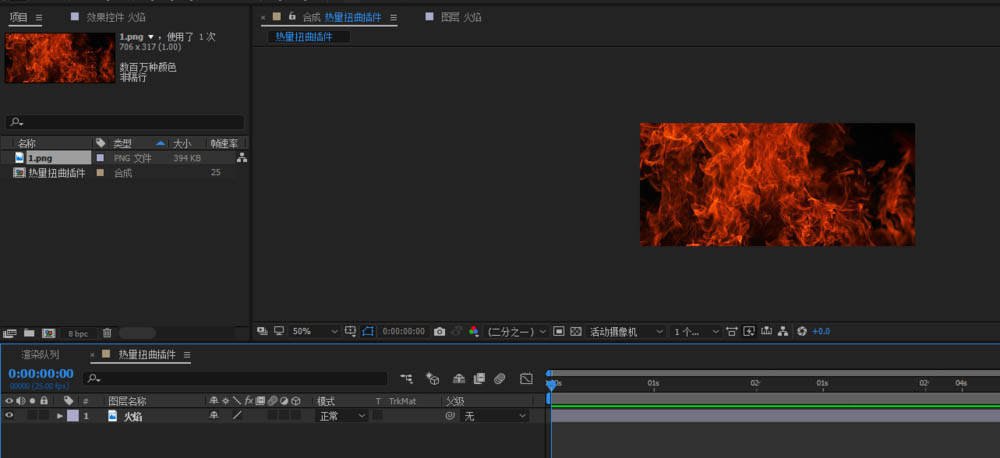Click the parent pick whip spiral icon

(450, 416)
